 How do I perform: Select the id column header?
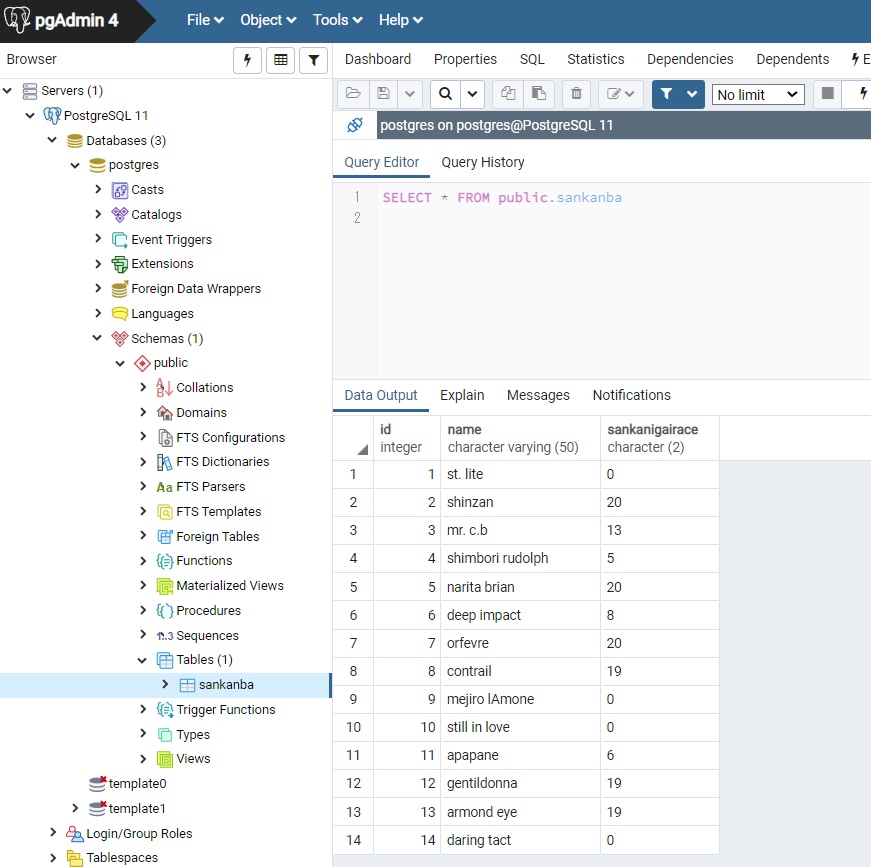pyautogui.click(x=407, y=438)
